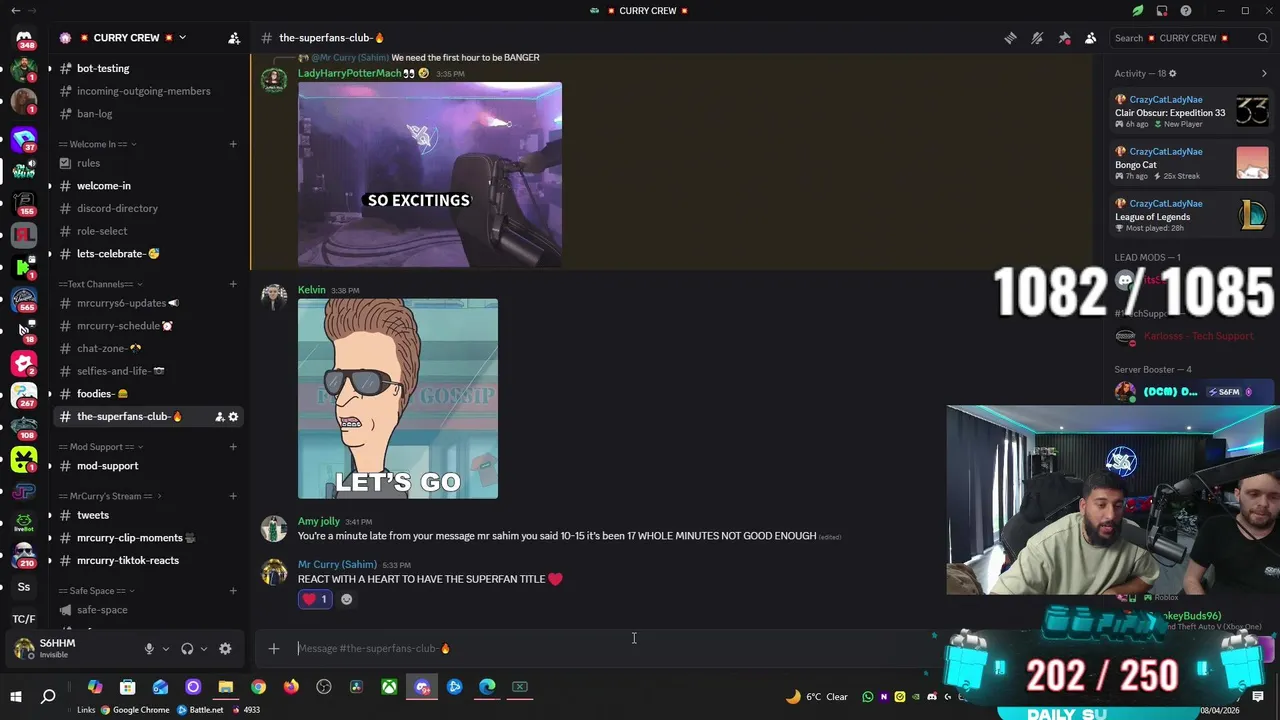The width and height of the screenshot is (1280, 720).
Task: Collapse the Safe Space category
Action: (x=98, y=591)
